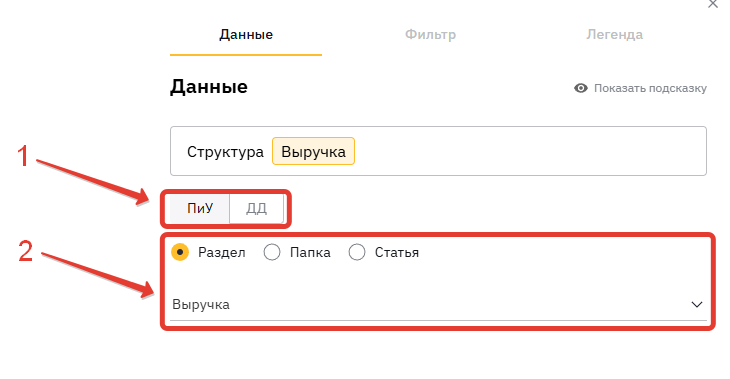Expand the Выручка dropdown chevron arrow

point(696,305)
